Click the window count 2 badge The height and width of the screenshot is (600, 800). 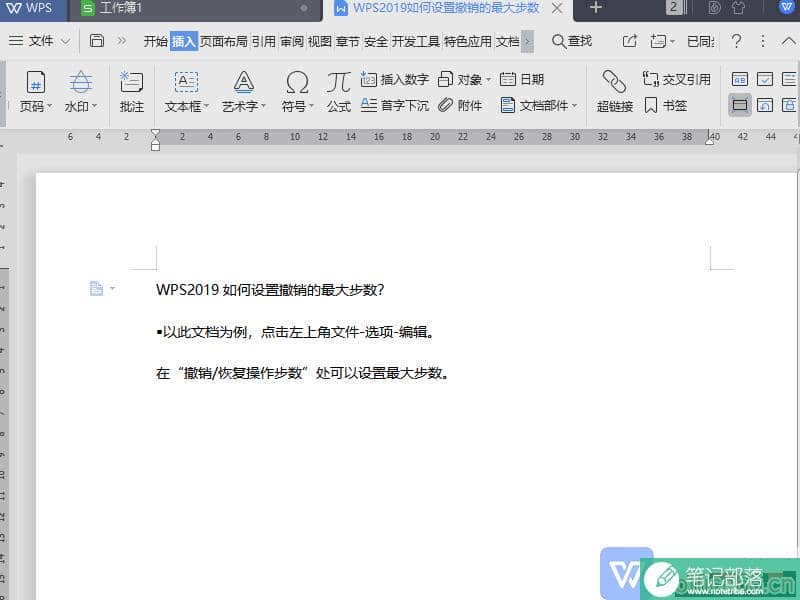point(673,7)
